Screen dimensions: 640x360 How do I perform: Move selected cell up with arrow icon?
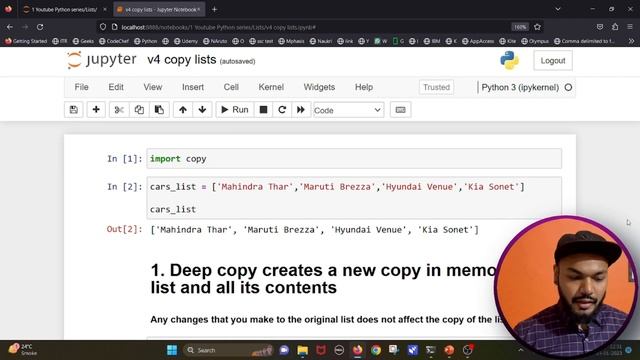(x=183, y=110)
